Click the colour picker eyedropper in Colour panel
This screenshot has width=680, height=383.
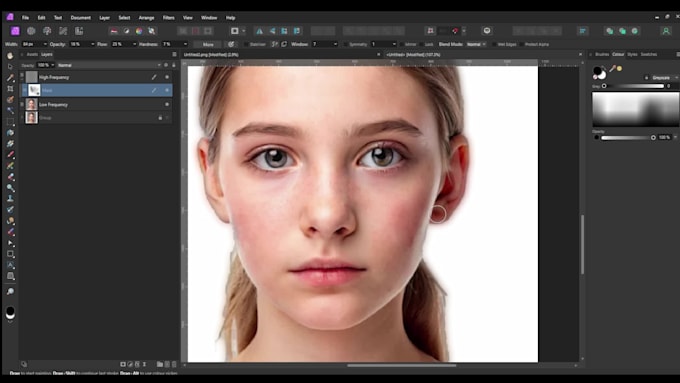click(x=612, y=69)
